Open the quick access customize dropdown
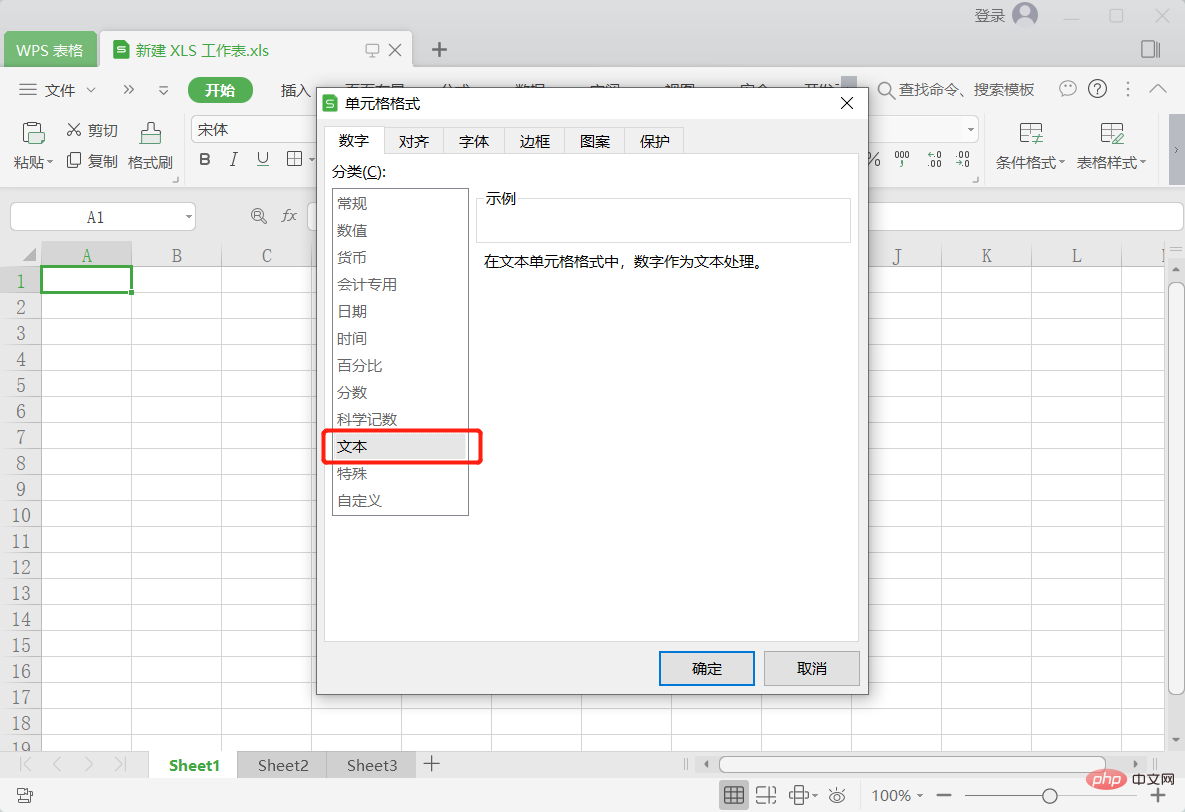Screen dimensions: 1185x812 (x=163, y=91)
